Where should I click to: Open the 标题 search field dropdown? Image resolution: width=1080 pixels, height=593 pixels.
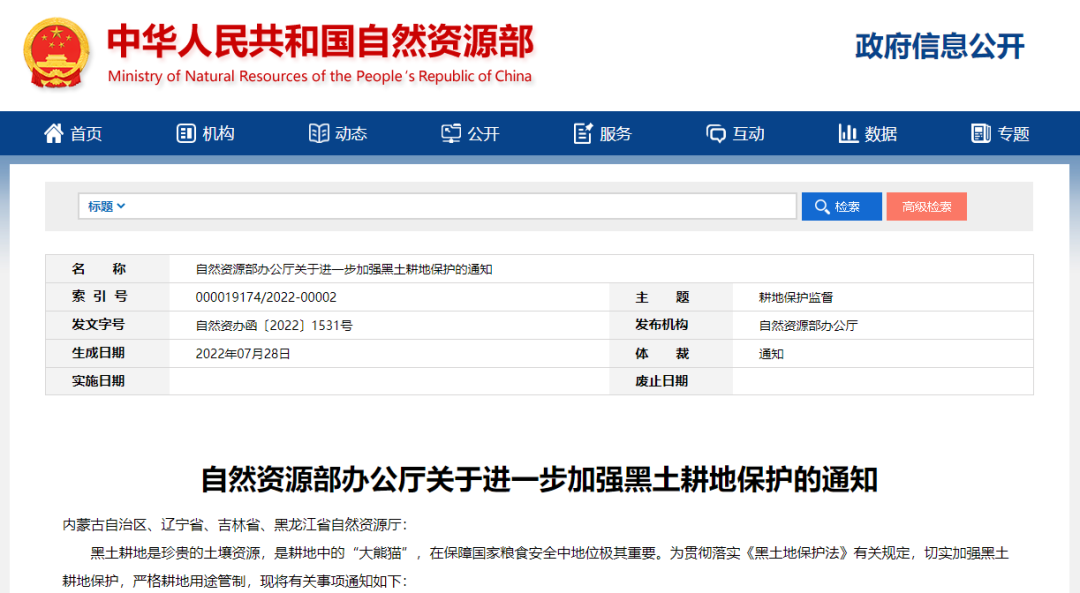tap(102, 206)
